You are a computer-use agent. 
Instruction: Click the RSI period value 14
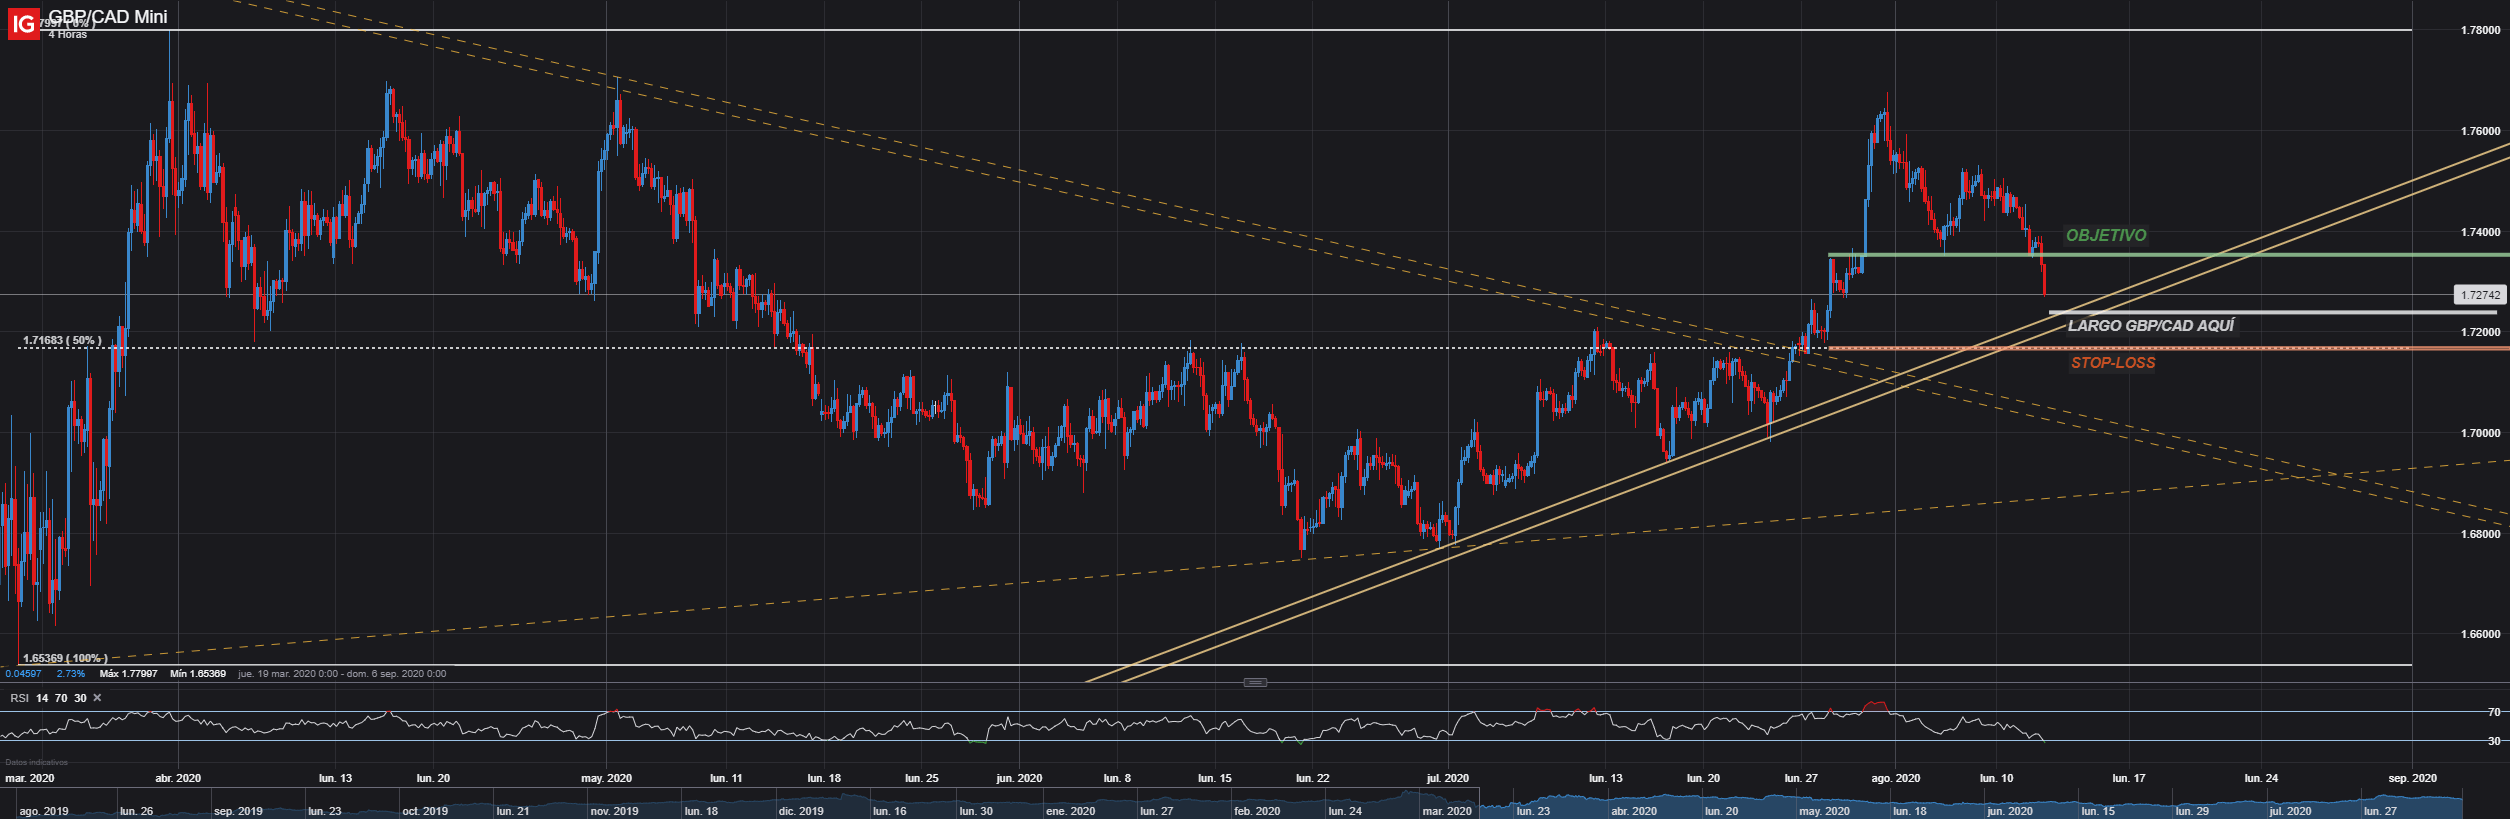[x=42, y=698]
